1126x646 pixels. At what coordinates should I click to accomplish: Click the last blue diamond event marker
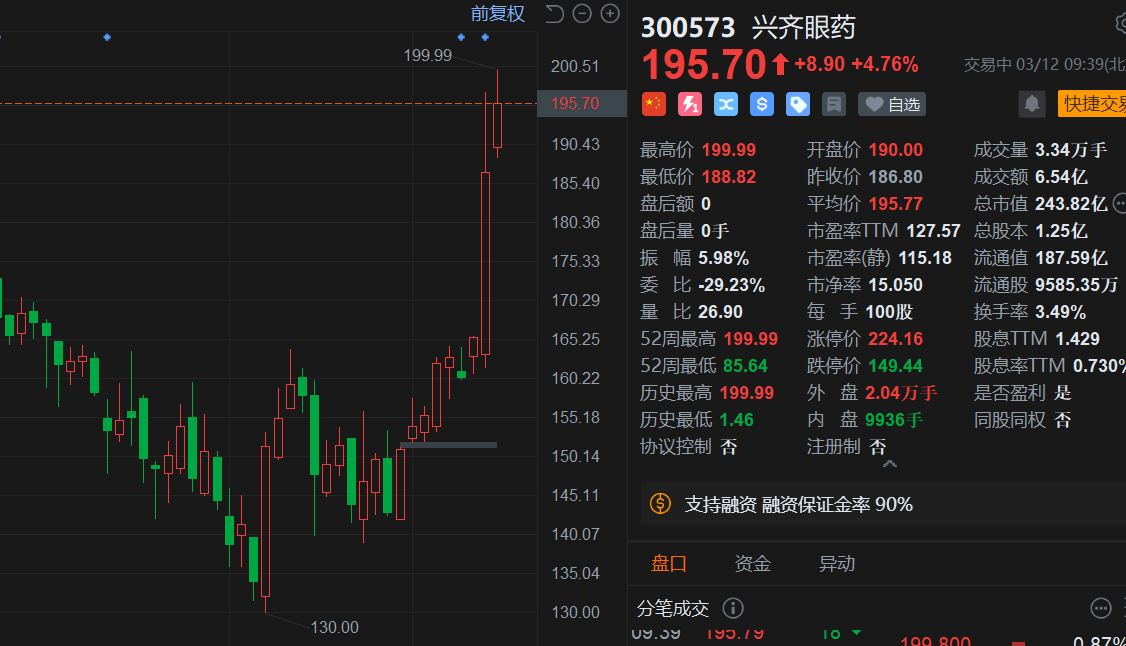pos(485,37)
